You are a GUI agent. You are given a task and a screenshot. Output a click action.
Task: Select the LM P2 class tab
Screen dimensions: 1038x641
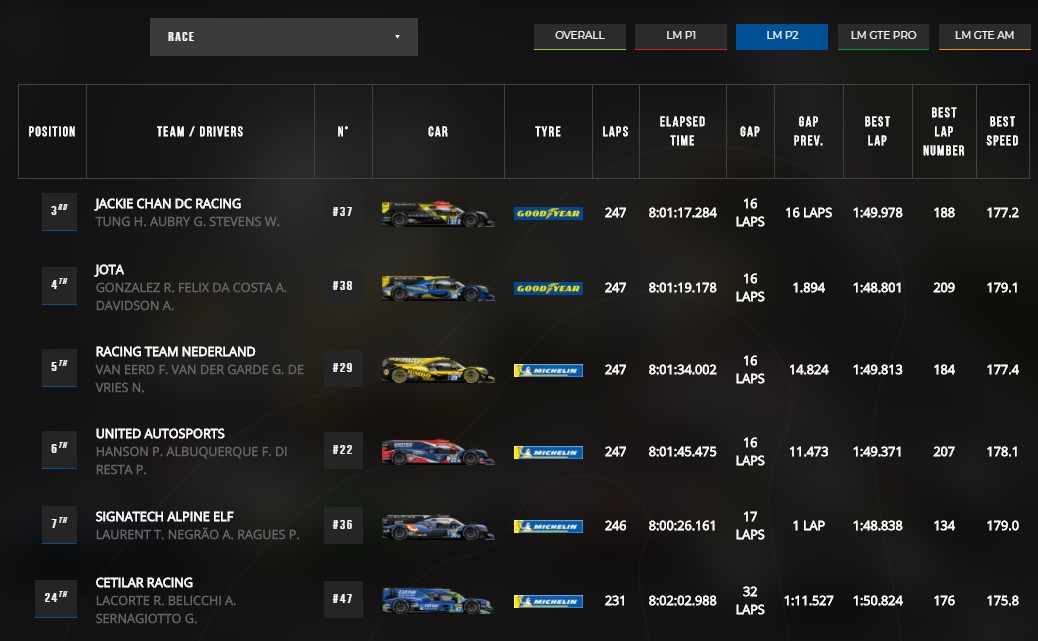click(x=782, y=36)
